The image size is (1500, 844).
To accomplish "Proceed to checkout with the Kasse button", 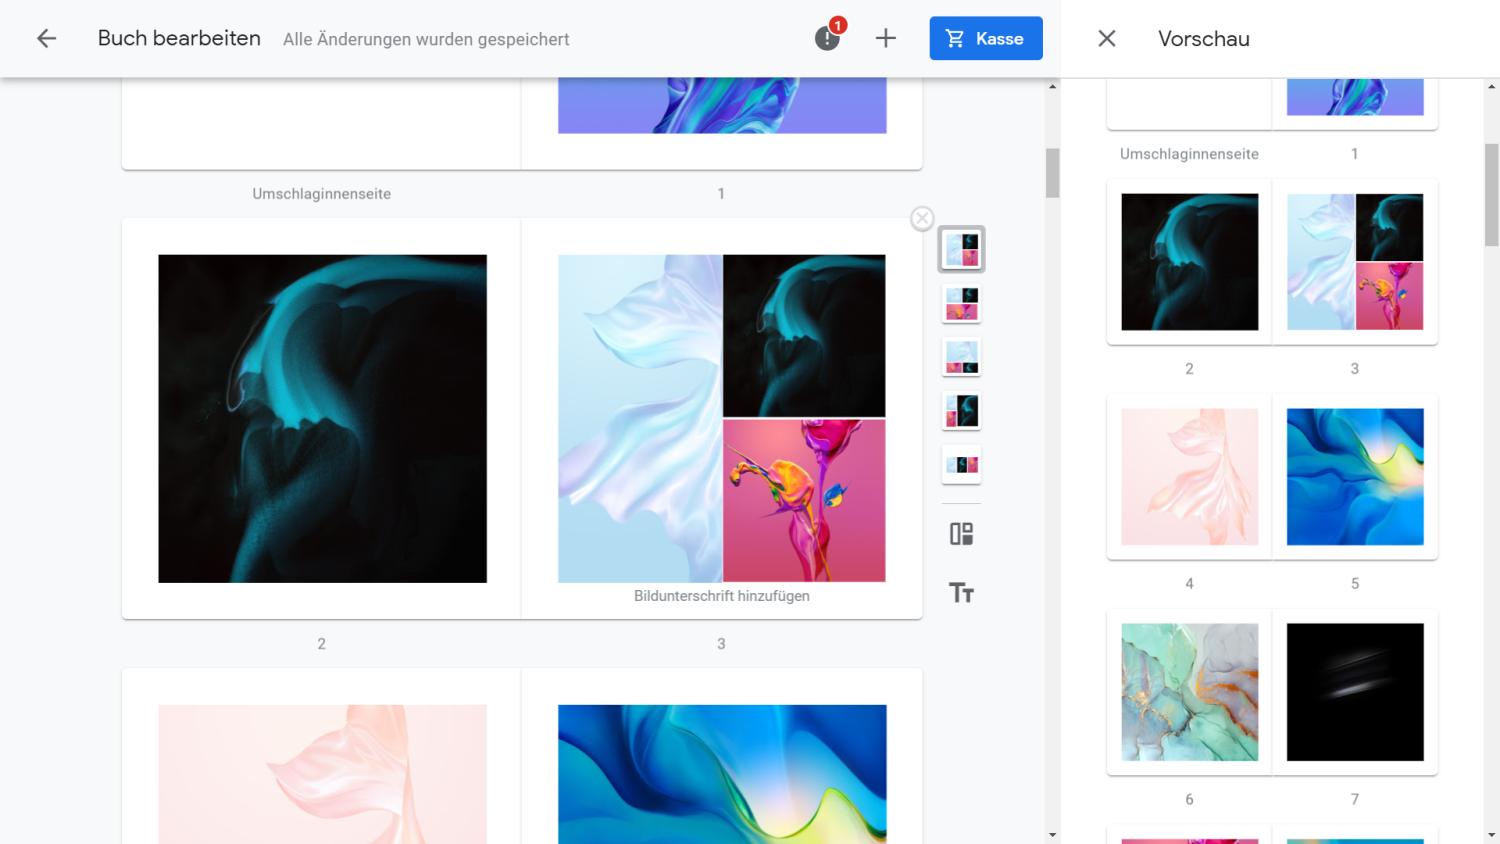I will [x=985, y=39].
